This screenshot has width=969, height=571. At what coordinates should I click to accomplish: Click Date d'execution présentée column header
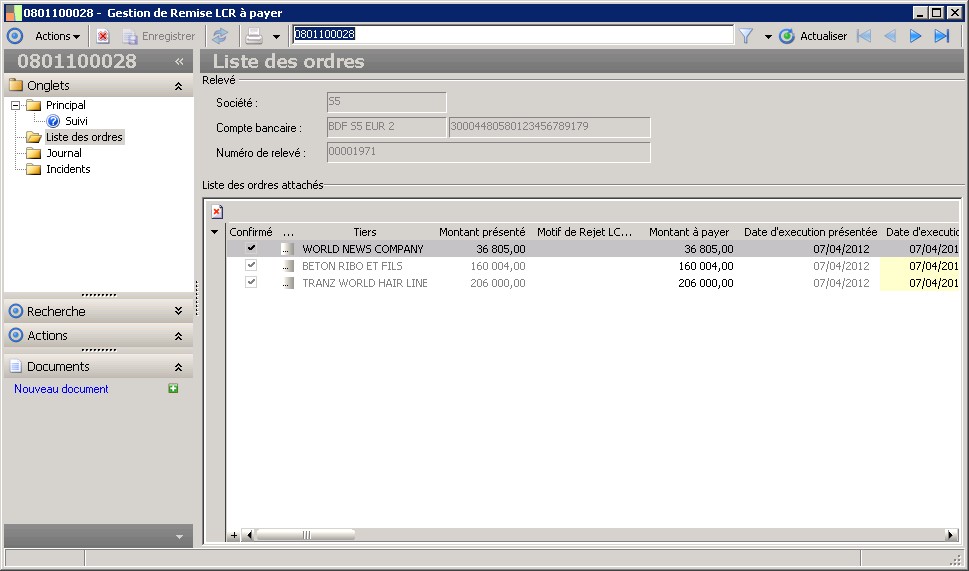pyautogui.click(x=810, y=232)
